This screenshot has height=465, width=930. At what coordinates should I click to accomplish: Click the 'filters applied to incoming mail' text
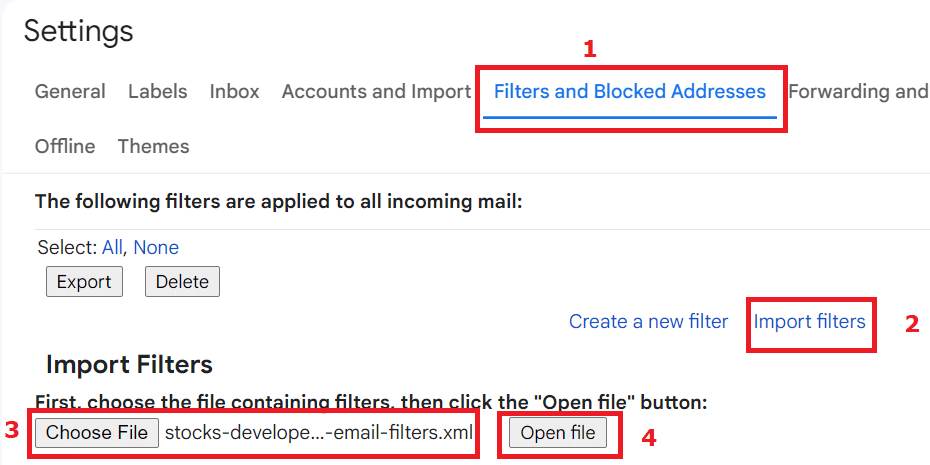[x=278, y=201]
